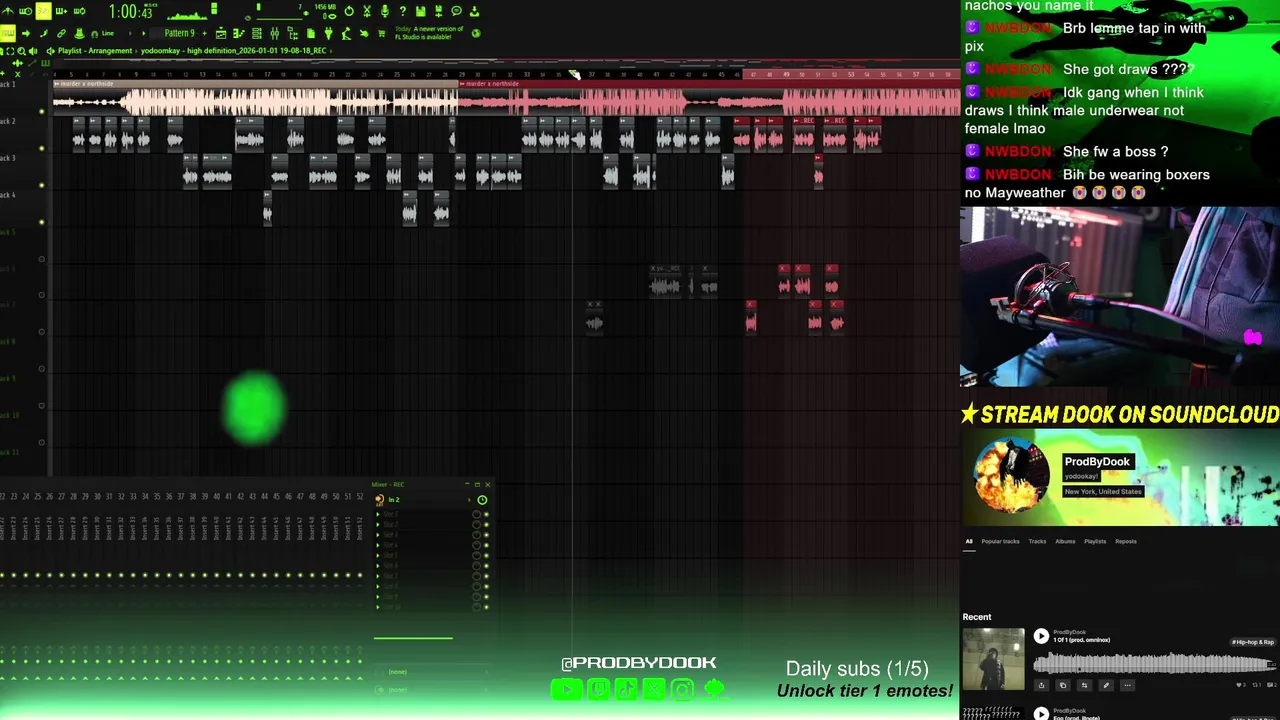Image resolution: width=1280 pixels, height=720 pixels.
Task: Expand mixer Slot 4 arrow
Action: 378,545
